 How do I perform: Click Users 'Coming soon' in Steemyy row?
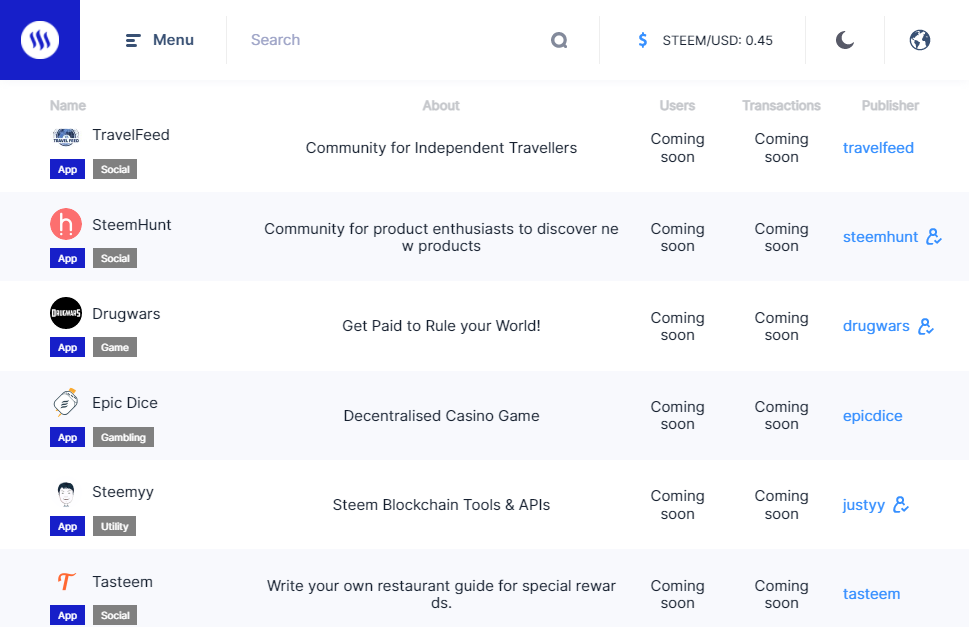click(x=677, y=505)
